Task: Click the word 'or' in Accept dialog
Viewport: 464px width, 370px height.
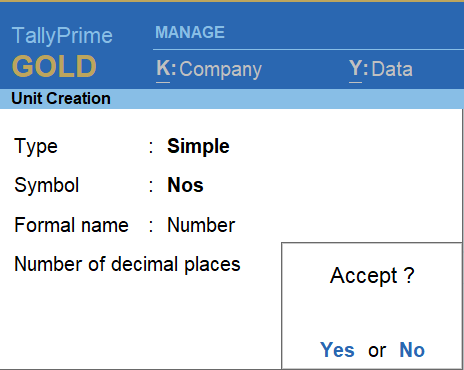Action: click(377, 351)
